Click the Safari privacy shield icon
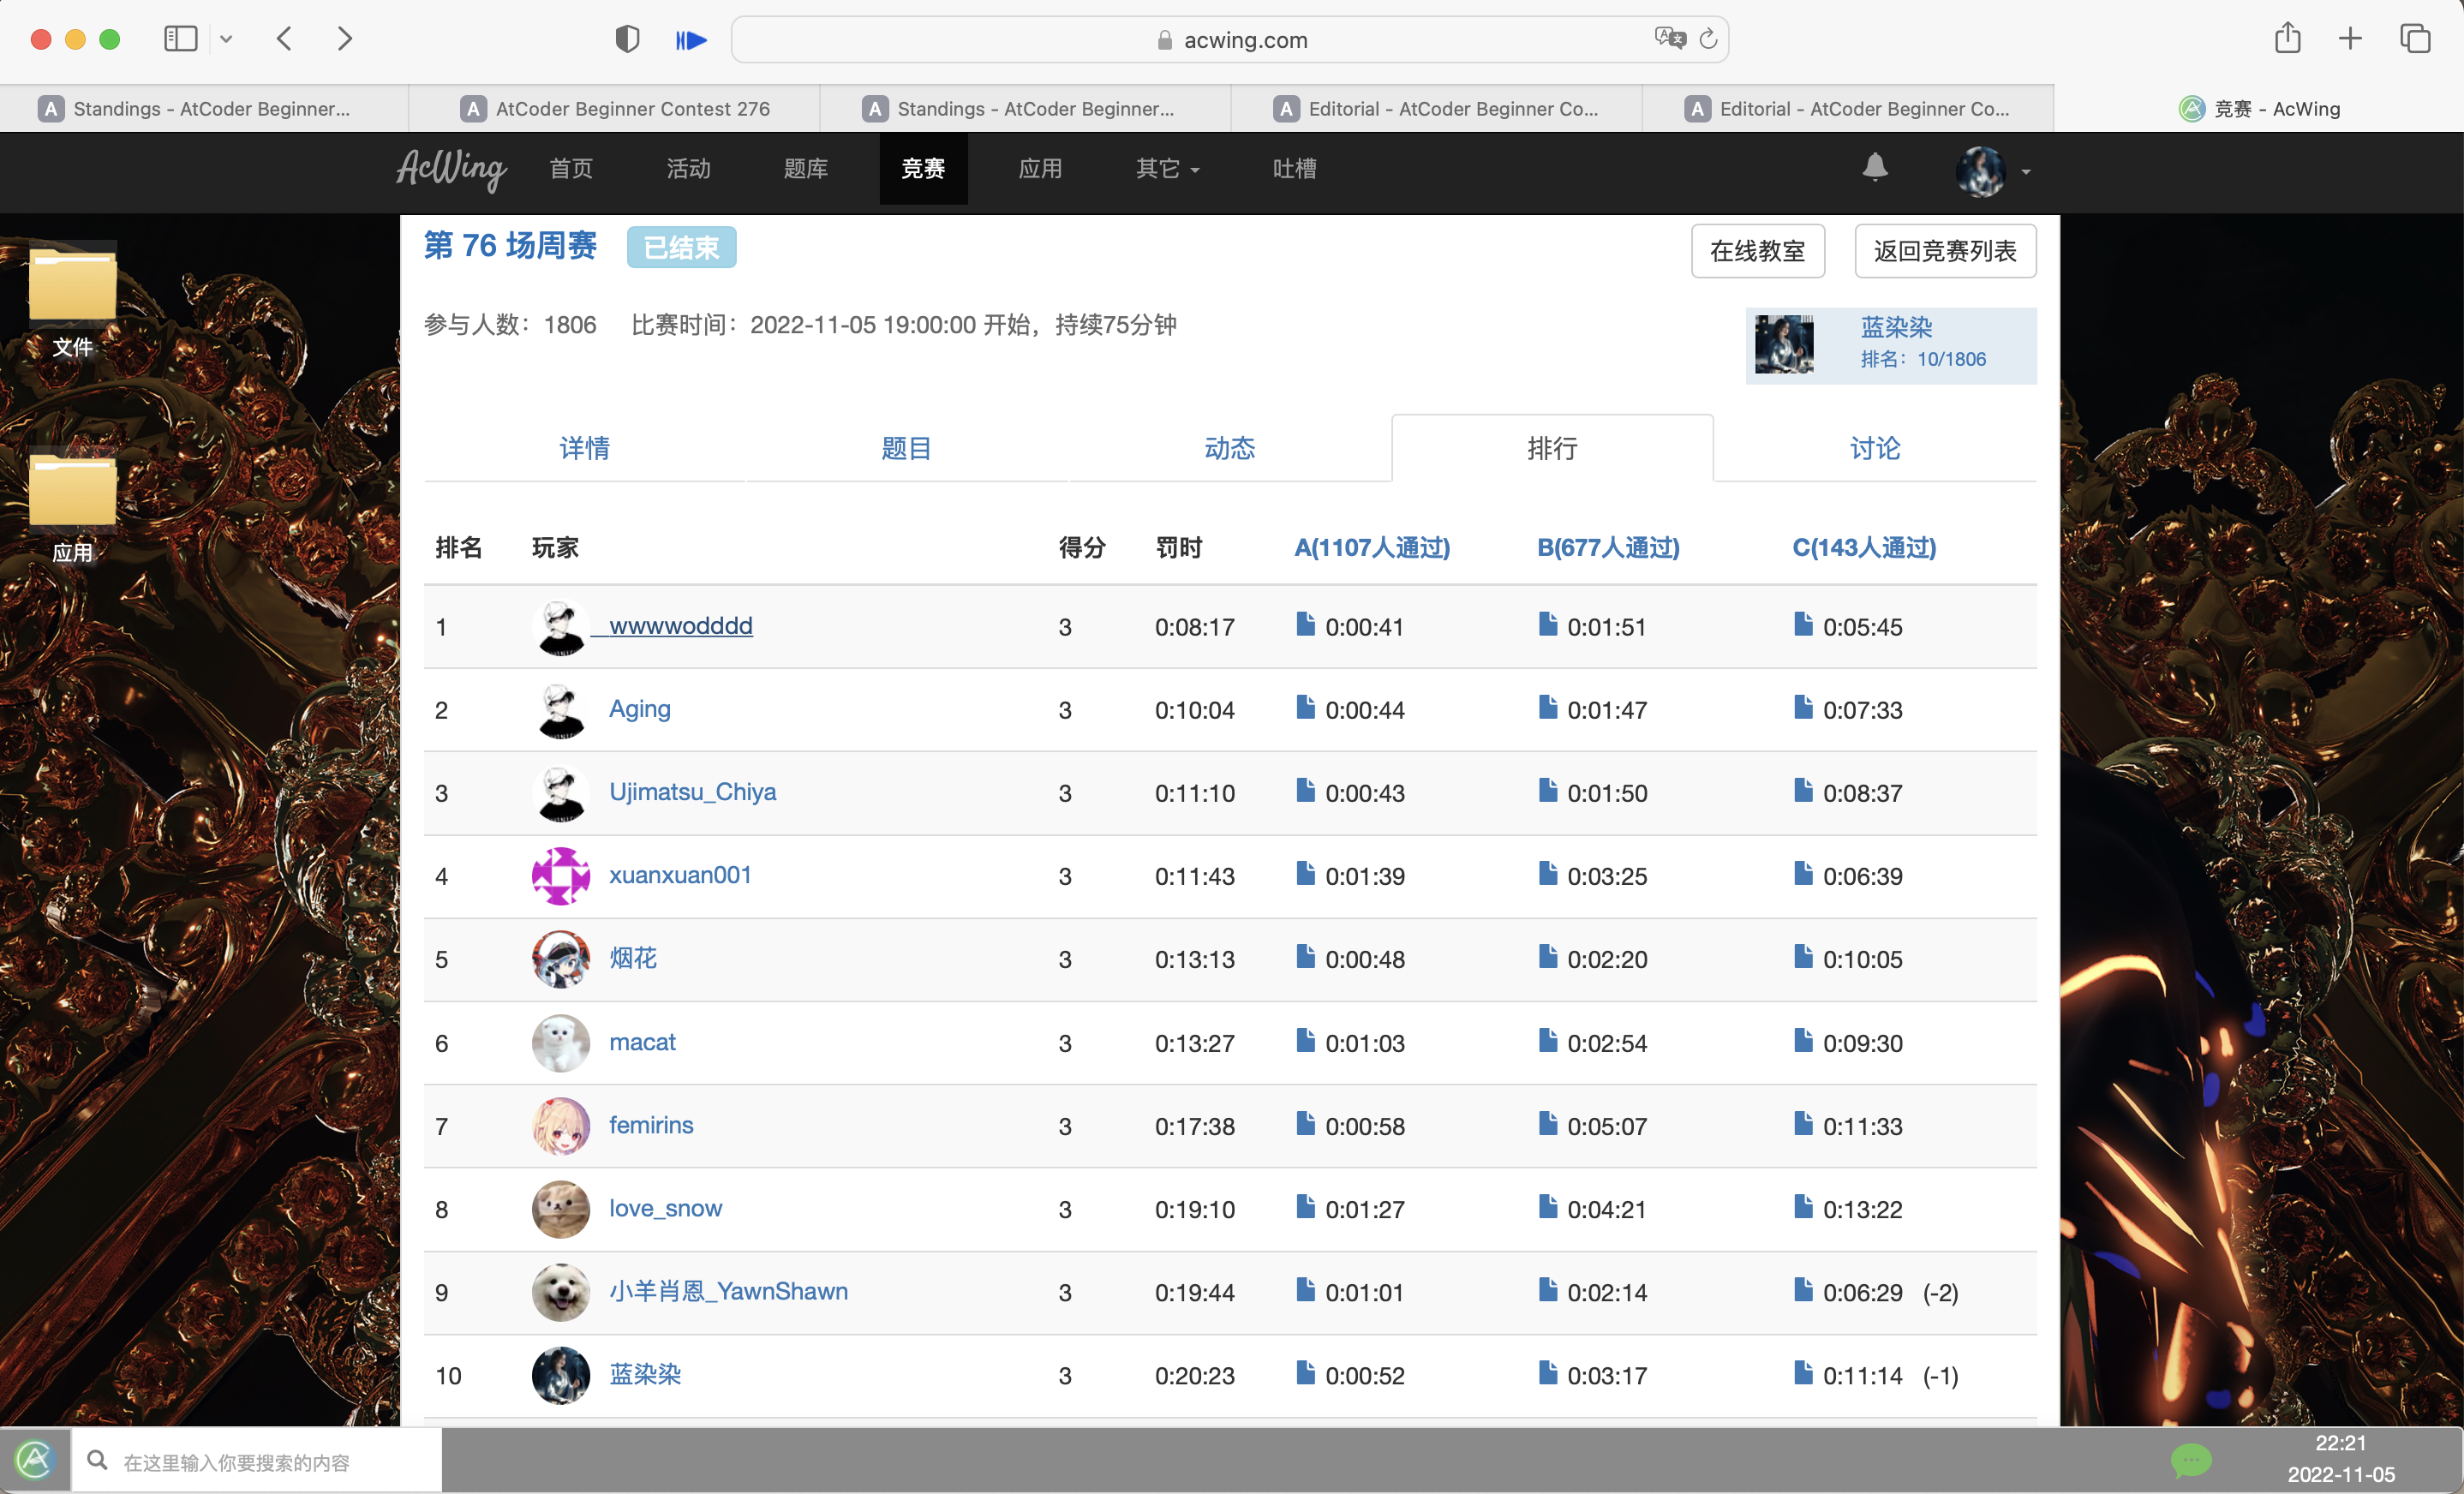This screenshot has width=2464, height=1494. 627,40
